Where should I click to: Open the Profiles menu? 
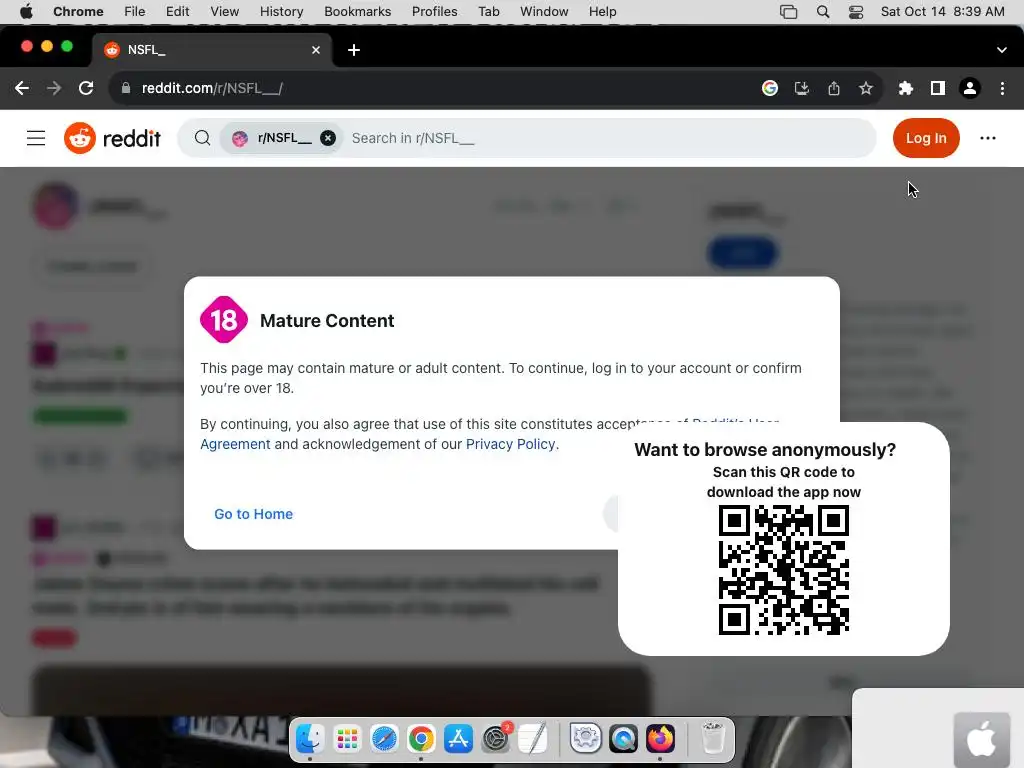tap(434, 11)
